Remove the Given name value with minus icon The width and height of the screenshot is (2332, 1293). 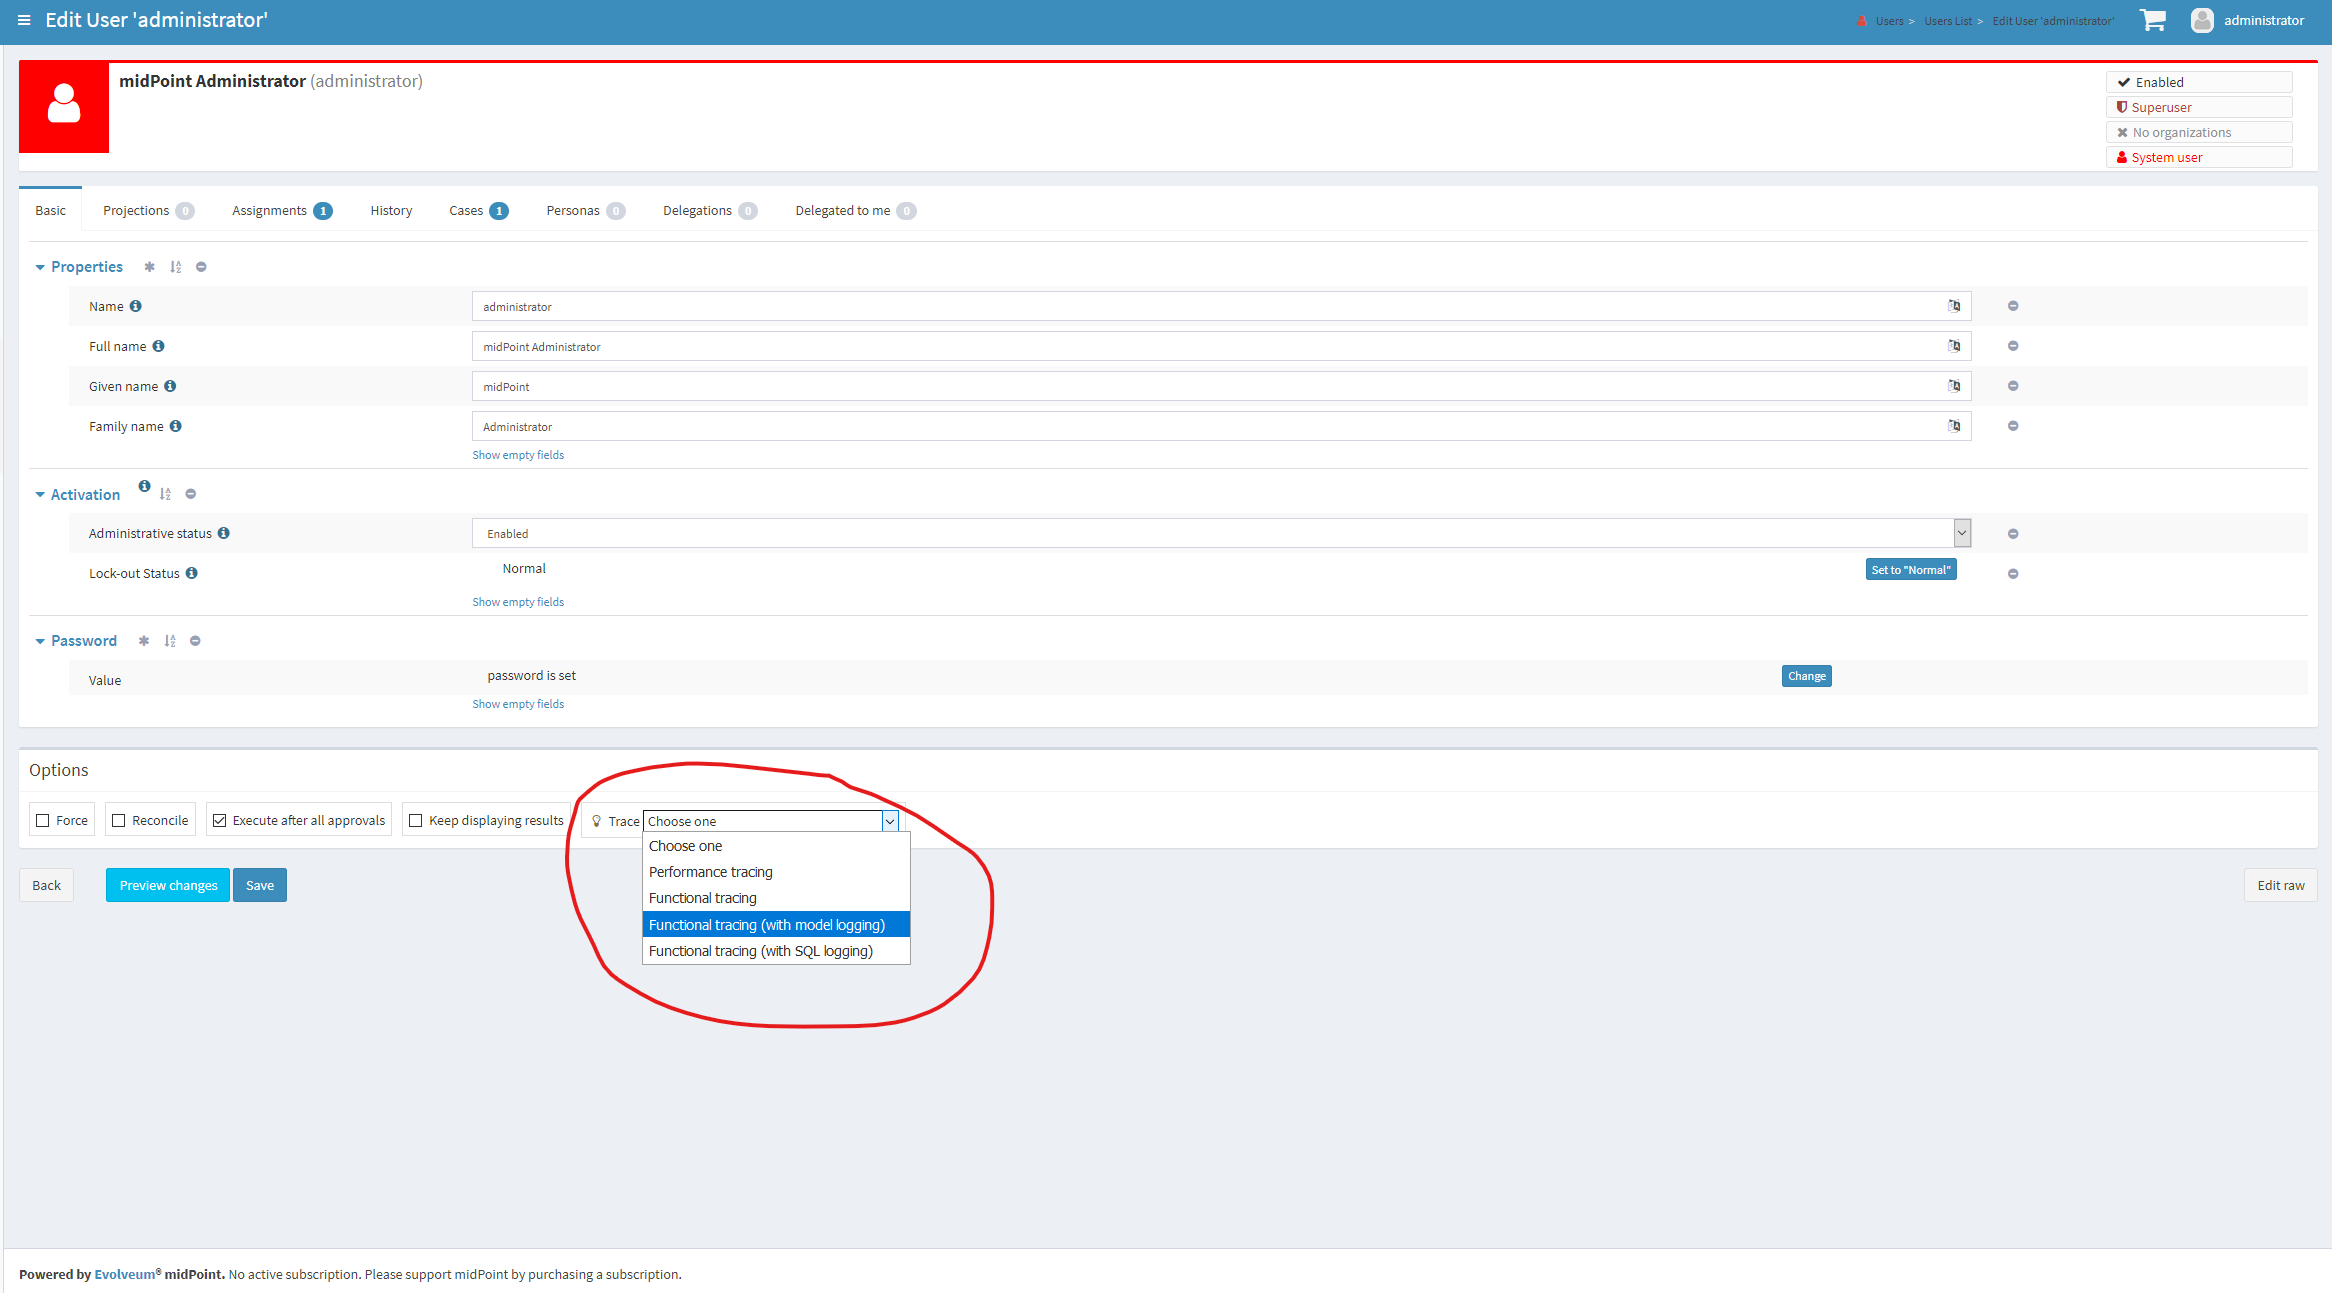click(2013, 386)
